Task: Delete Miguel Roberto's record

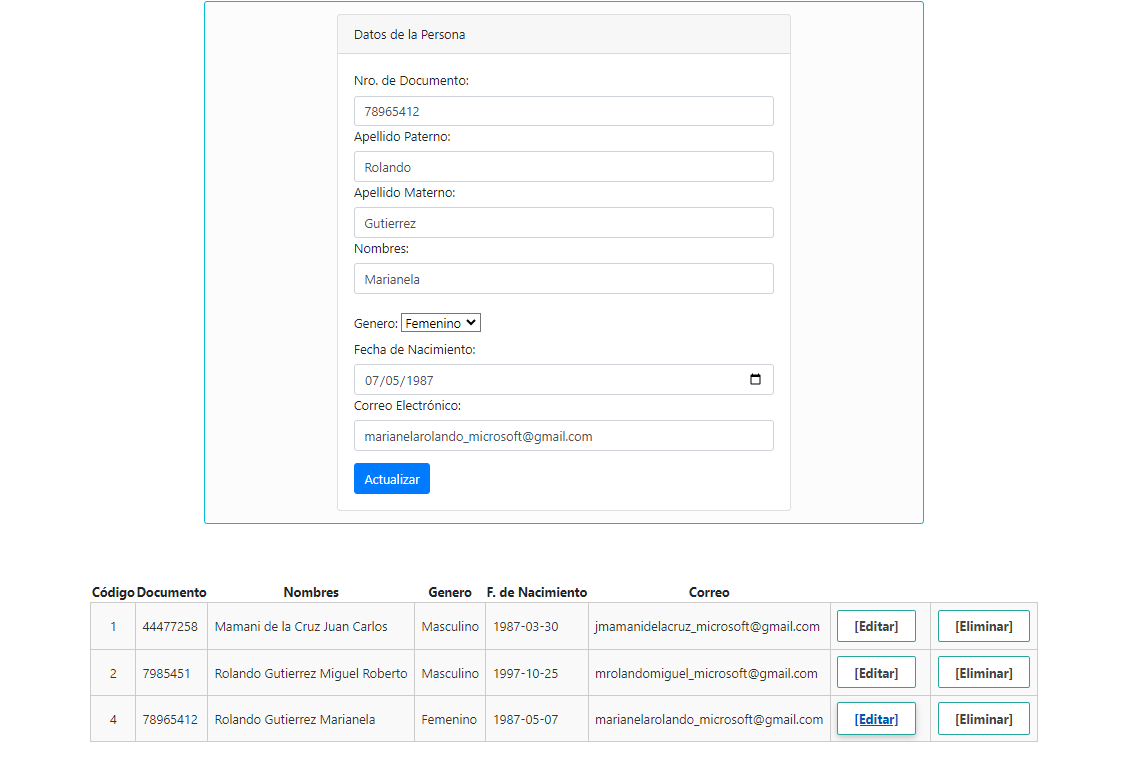Action: [x=983, y=673]
